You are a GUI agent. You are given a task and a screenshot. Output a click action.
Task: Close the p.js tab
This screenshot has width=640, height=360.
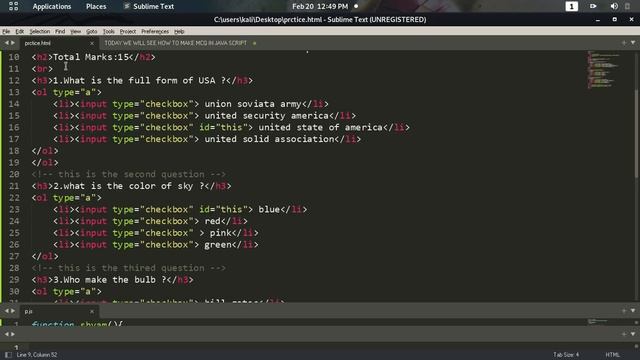pyautogui.click(x=92, y=311)
